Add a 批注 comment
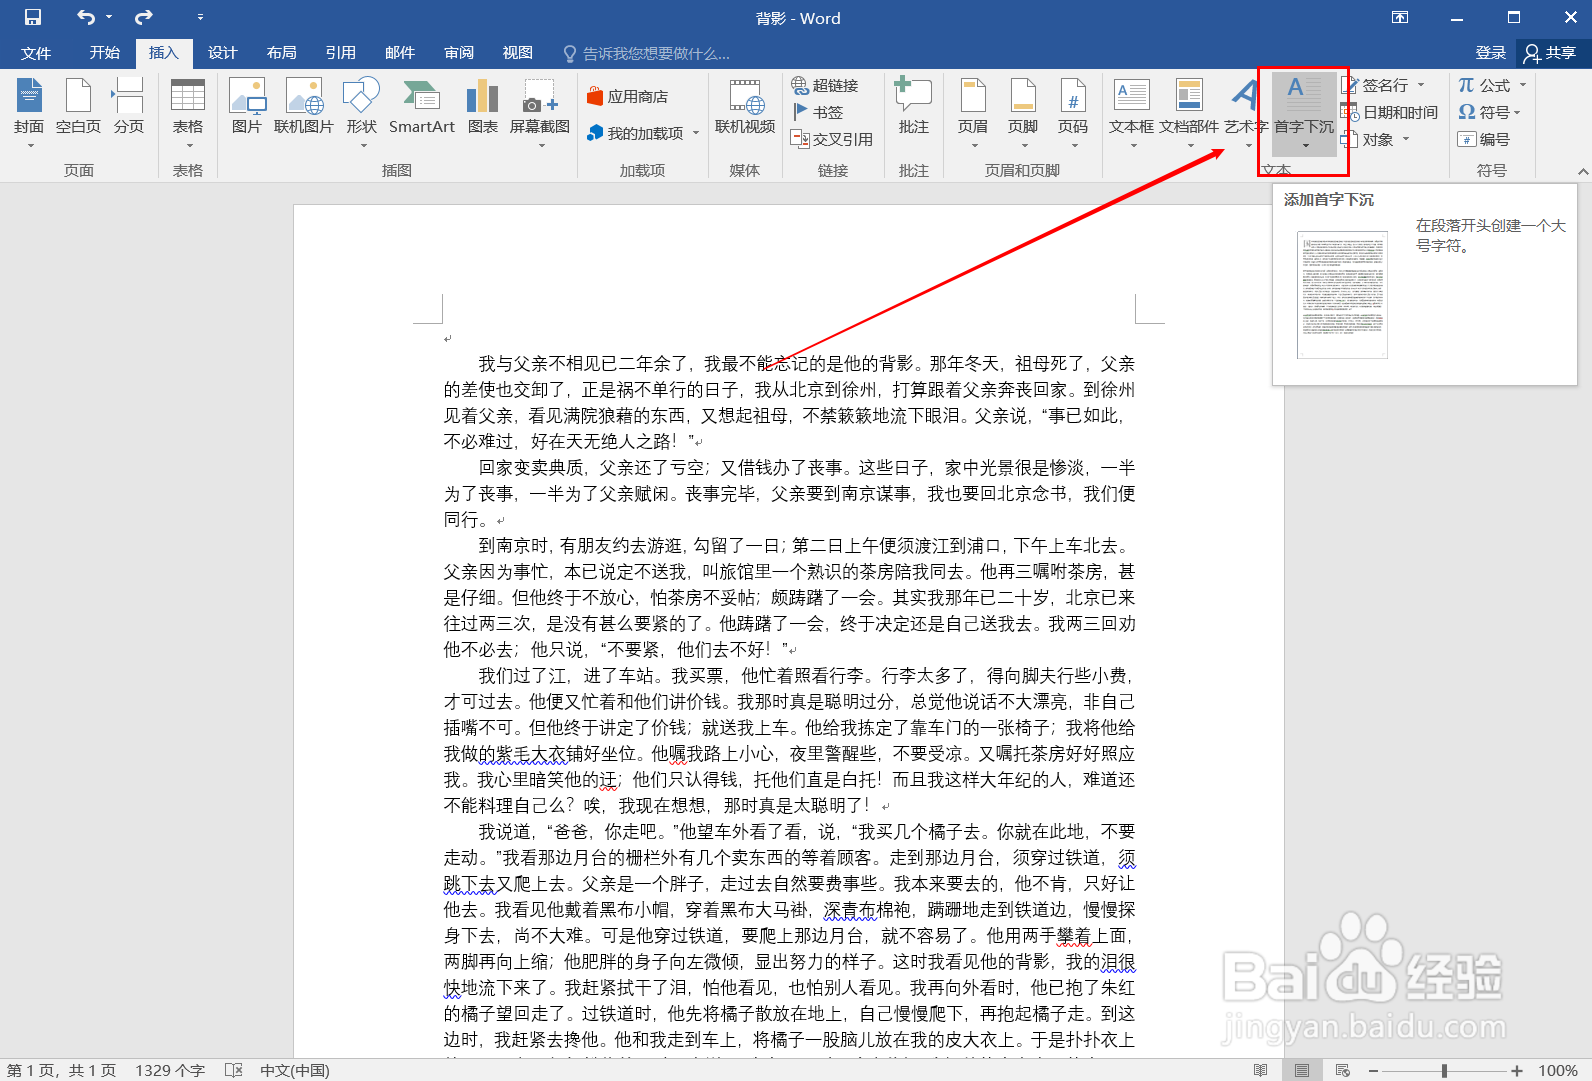 click(914, 106)
